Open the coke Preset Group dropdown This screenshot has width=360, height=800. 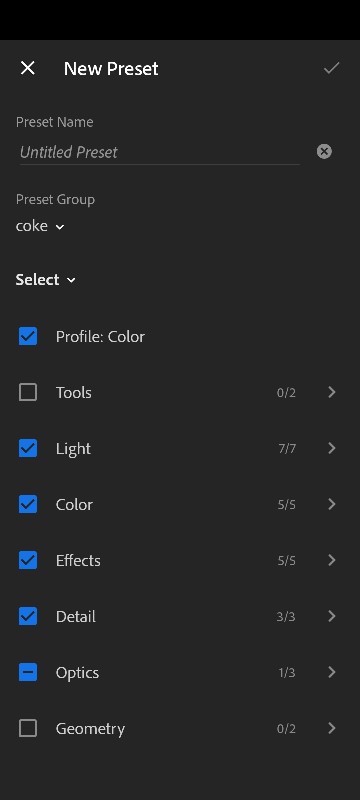tap(40, 226)
